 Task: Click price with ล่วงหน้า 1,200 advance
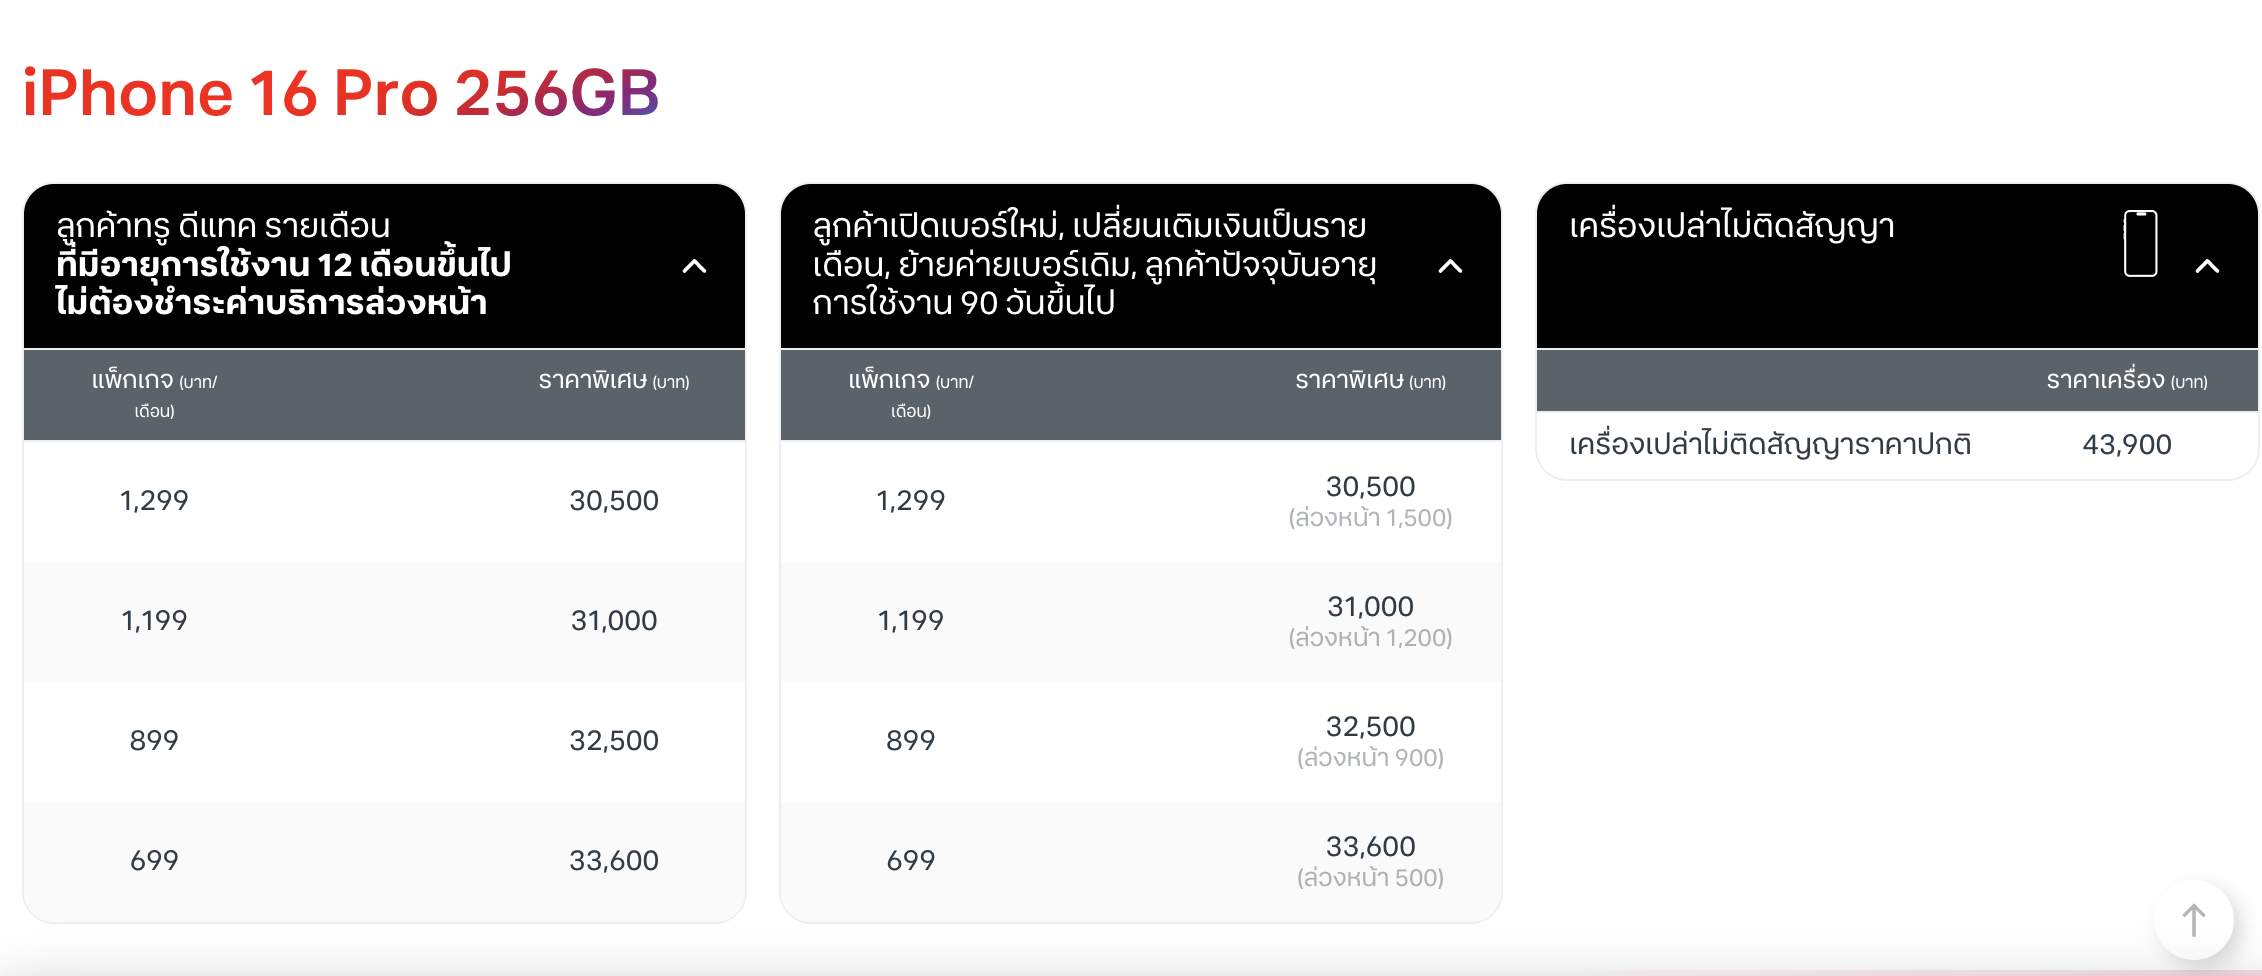click(x=1370, y=620)
